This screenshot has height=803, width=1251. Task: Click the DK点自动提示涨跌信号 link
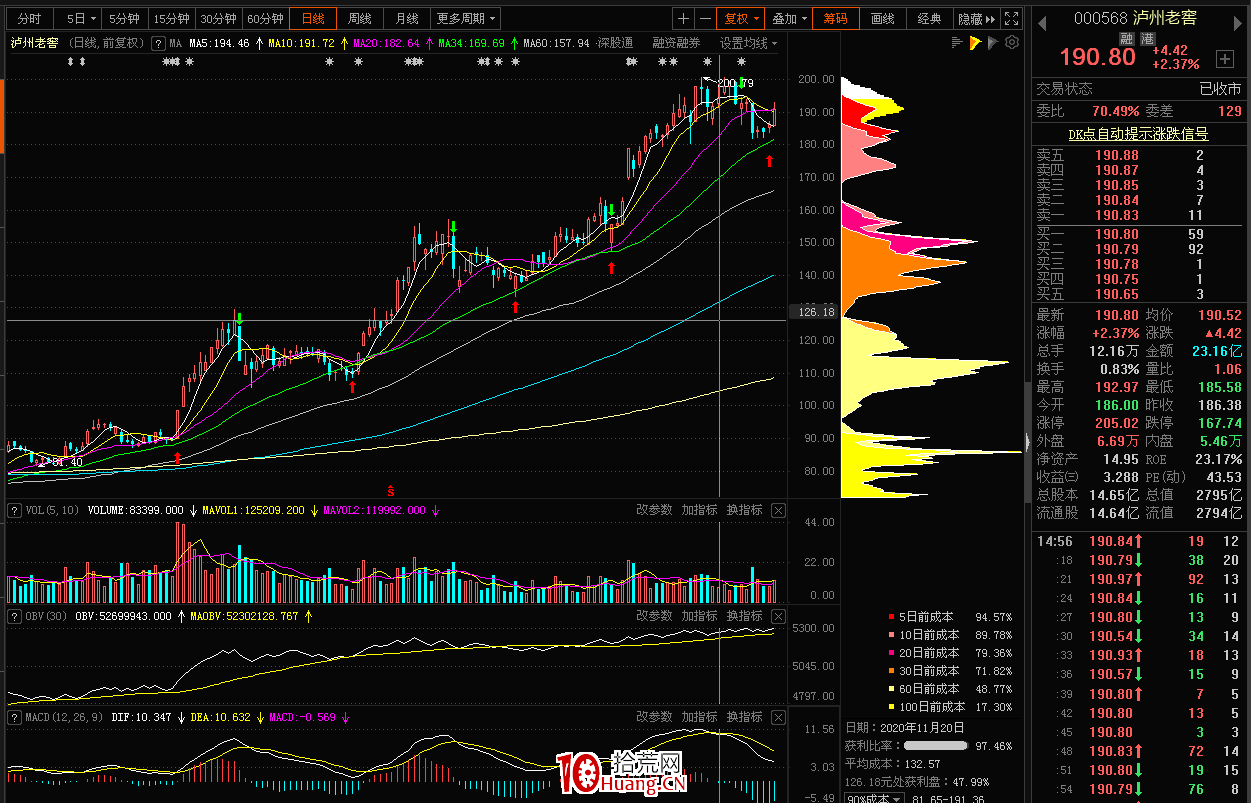[1138, 134]
